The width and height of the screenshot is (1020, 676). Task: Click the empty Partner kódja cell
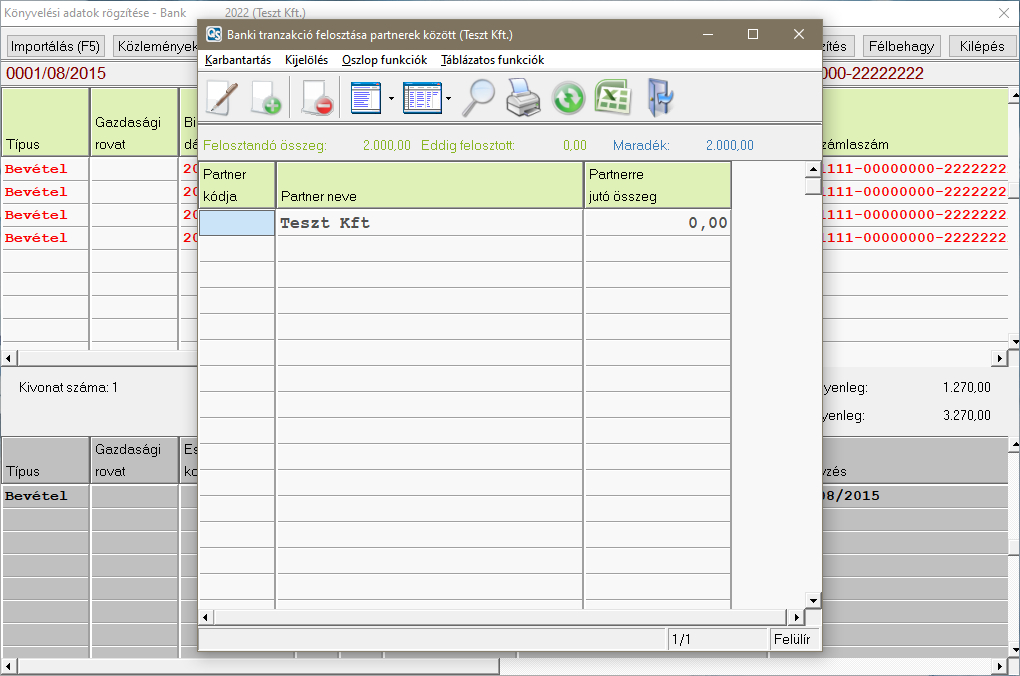click(x=237, y=223)
